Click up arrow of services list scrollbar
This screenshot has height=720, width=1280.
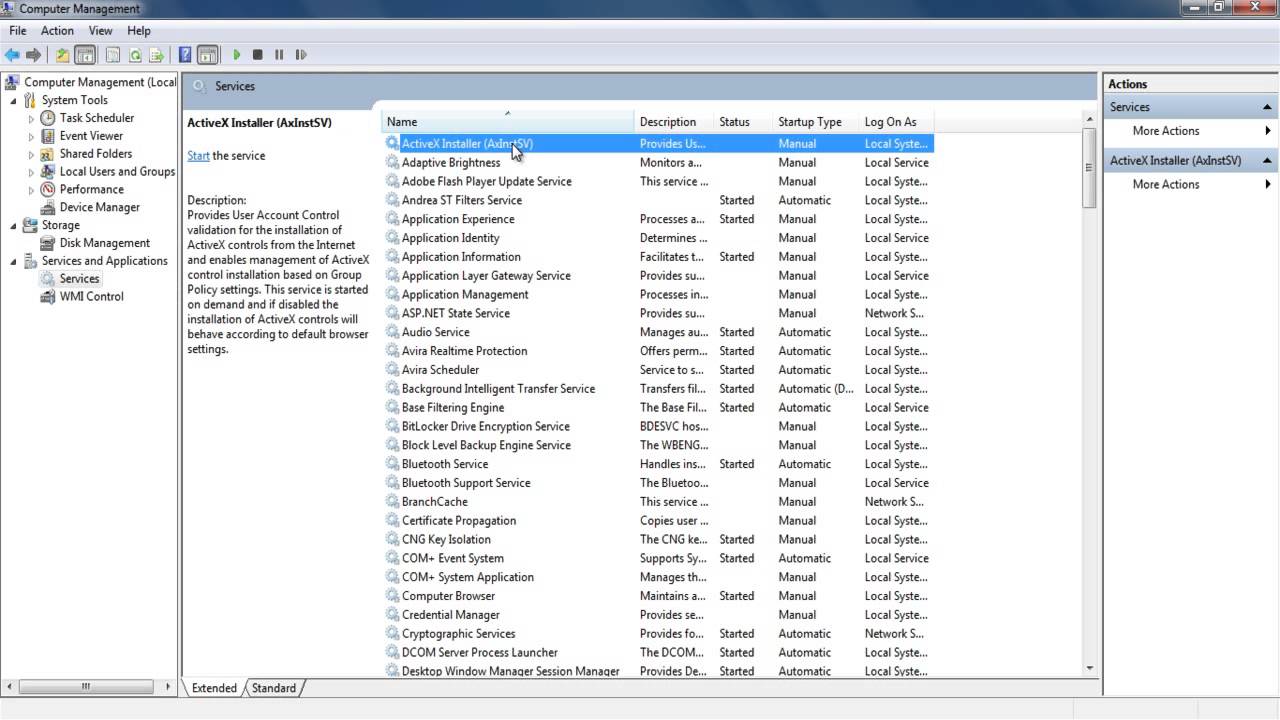(x=1089, y=120)
